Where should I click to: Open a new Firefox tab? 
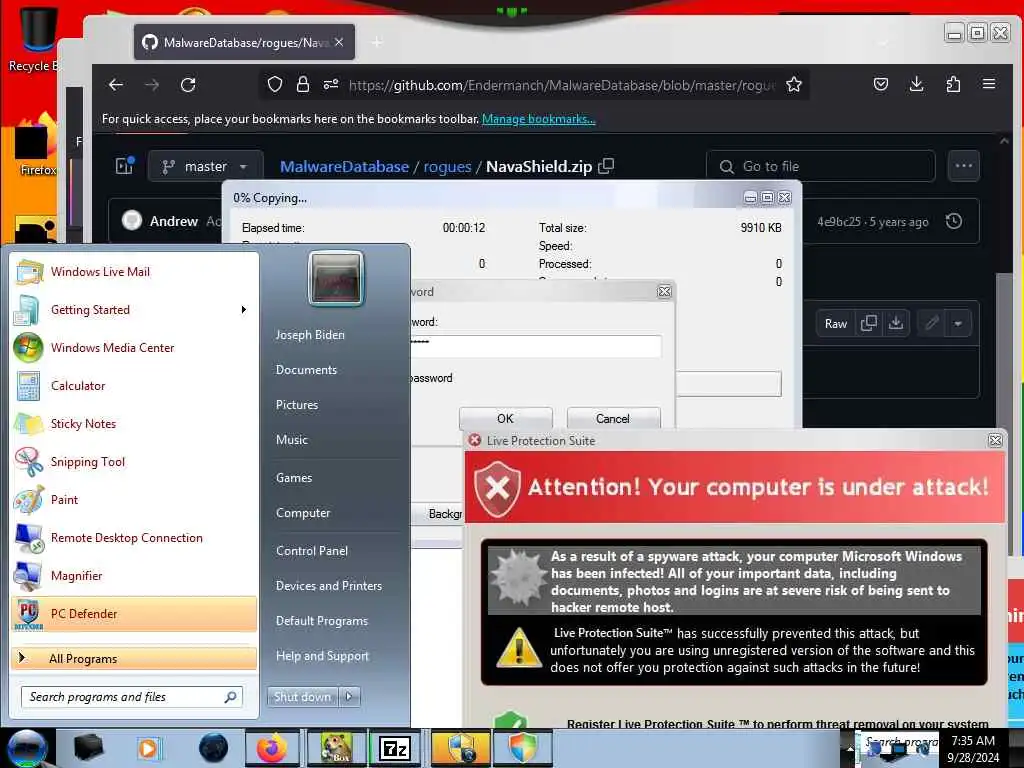(377, 42)
